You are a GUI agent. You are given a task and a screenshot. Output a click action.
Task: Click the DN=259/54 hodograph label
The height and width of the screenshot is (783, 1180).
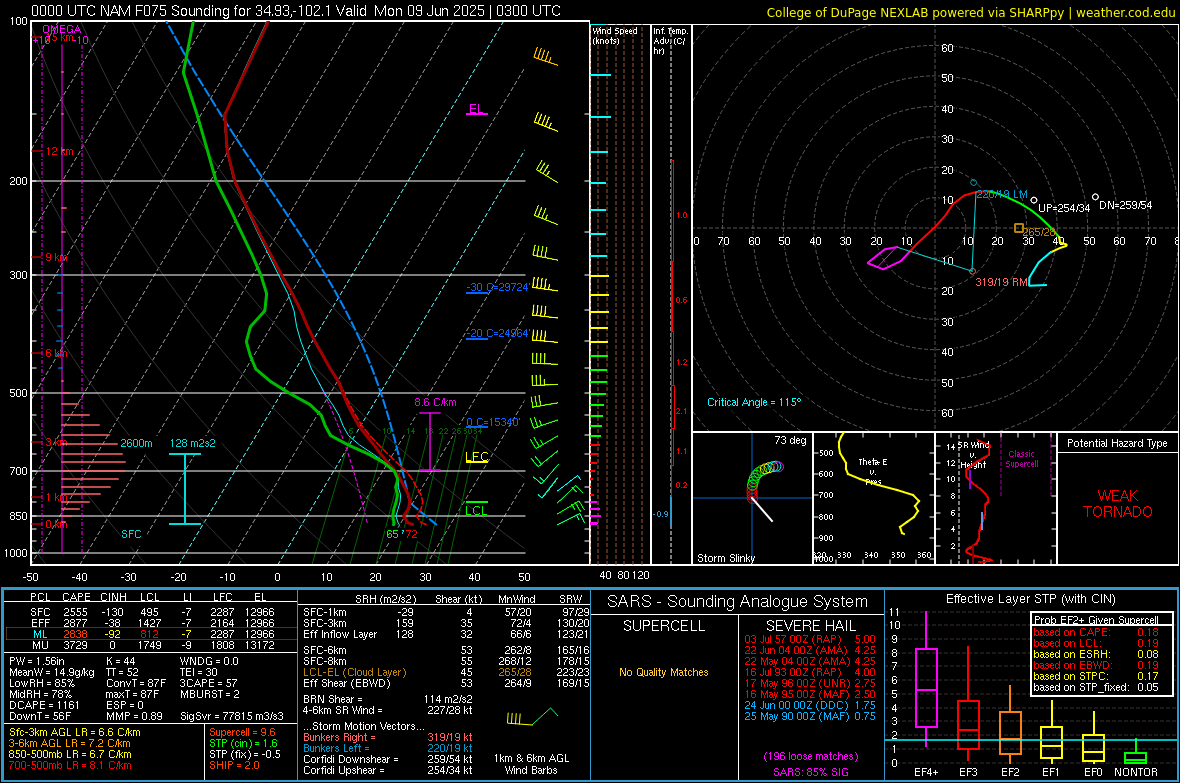click(1125, 205)
